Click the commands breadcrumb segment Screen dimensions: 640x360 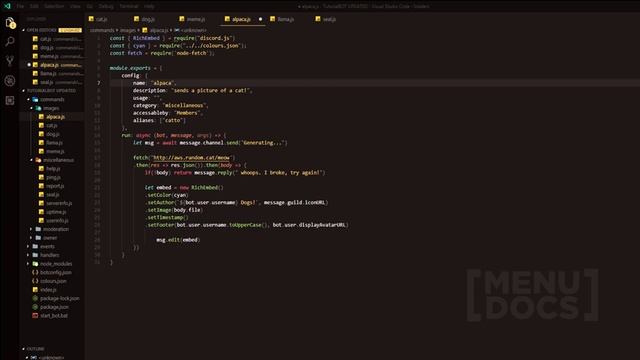(x=102, y=30)
